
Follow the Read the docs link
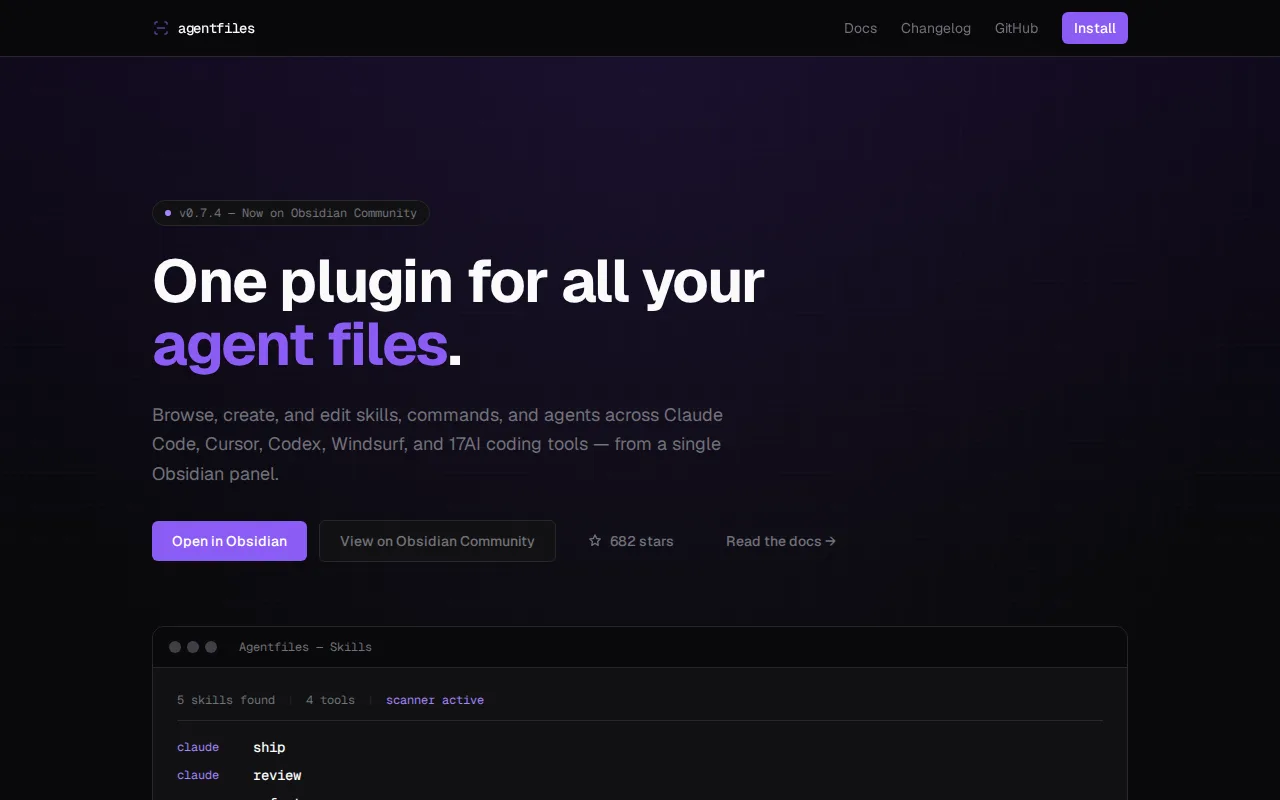click(781, 541)
